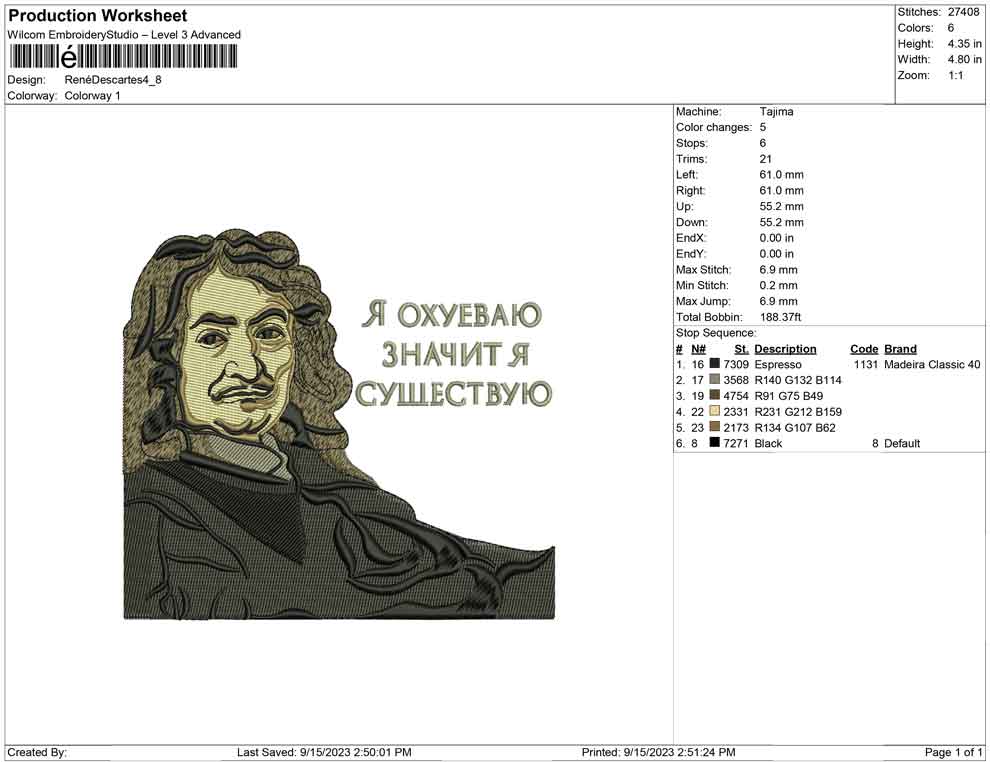This screenshot has width=990, height=762.
Task: Click the code 1131 in stop sequence
Action: coord(866,364)
